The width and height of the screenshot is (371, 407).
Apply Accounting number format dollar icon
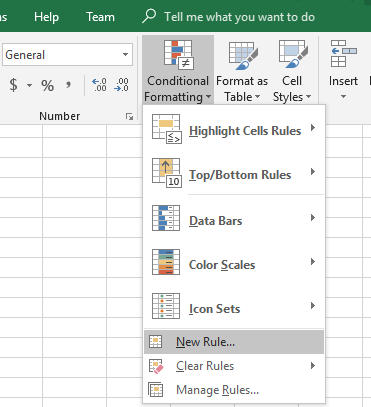pos(13,85)
